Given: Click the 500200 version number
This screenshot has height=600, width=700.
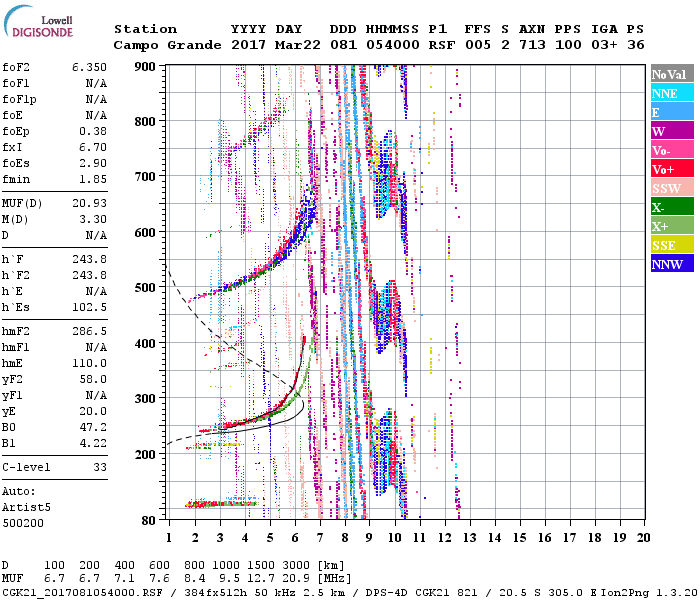Looking at the screenshot, I should (23, 524).
